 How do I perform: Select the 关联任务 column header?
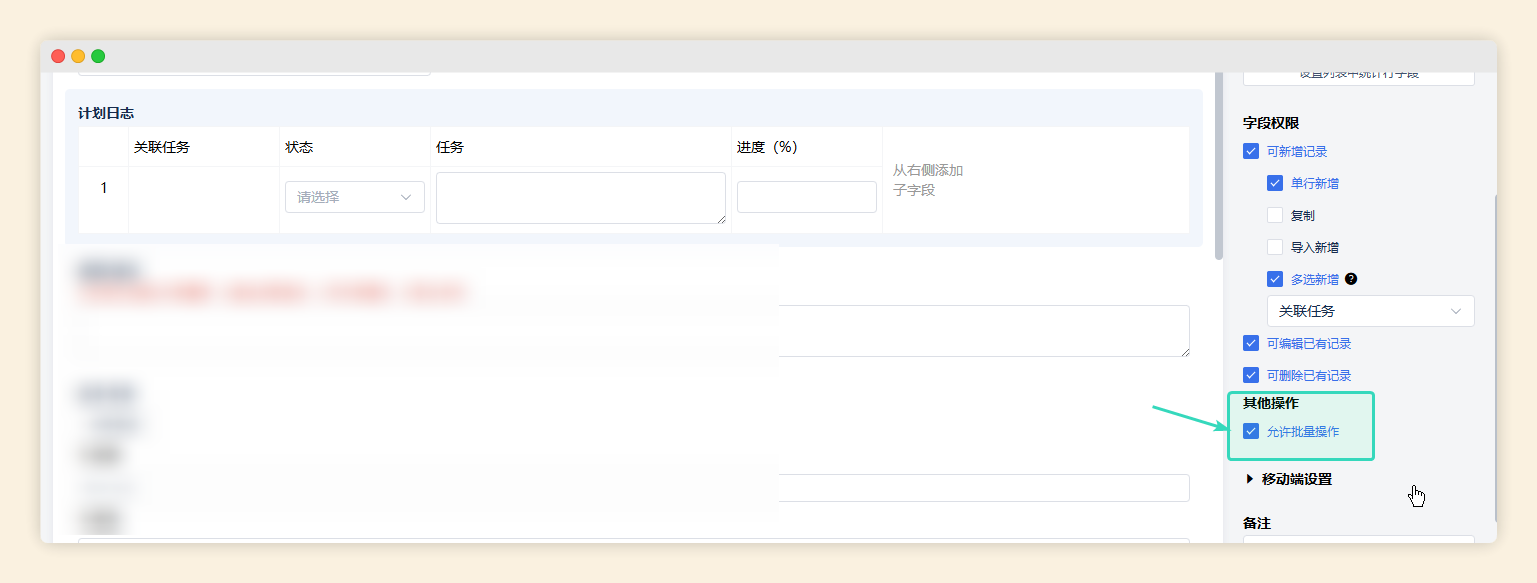pos(162,147)
